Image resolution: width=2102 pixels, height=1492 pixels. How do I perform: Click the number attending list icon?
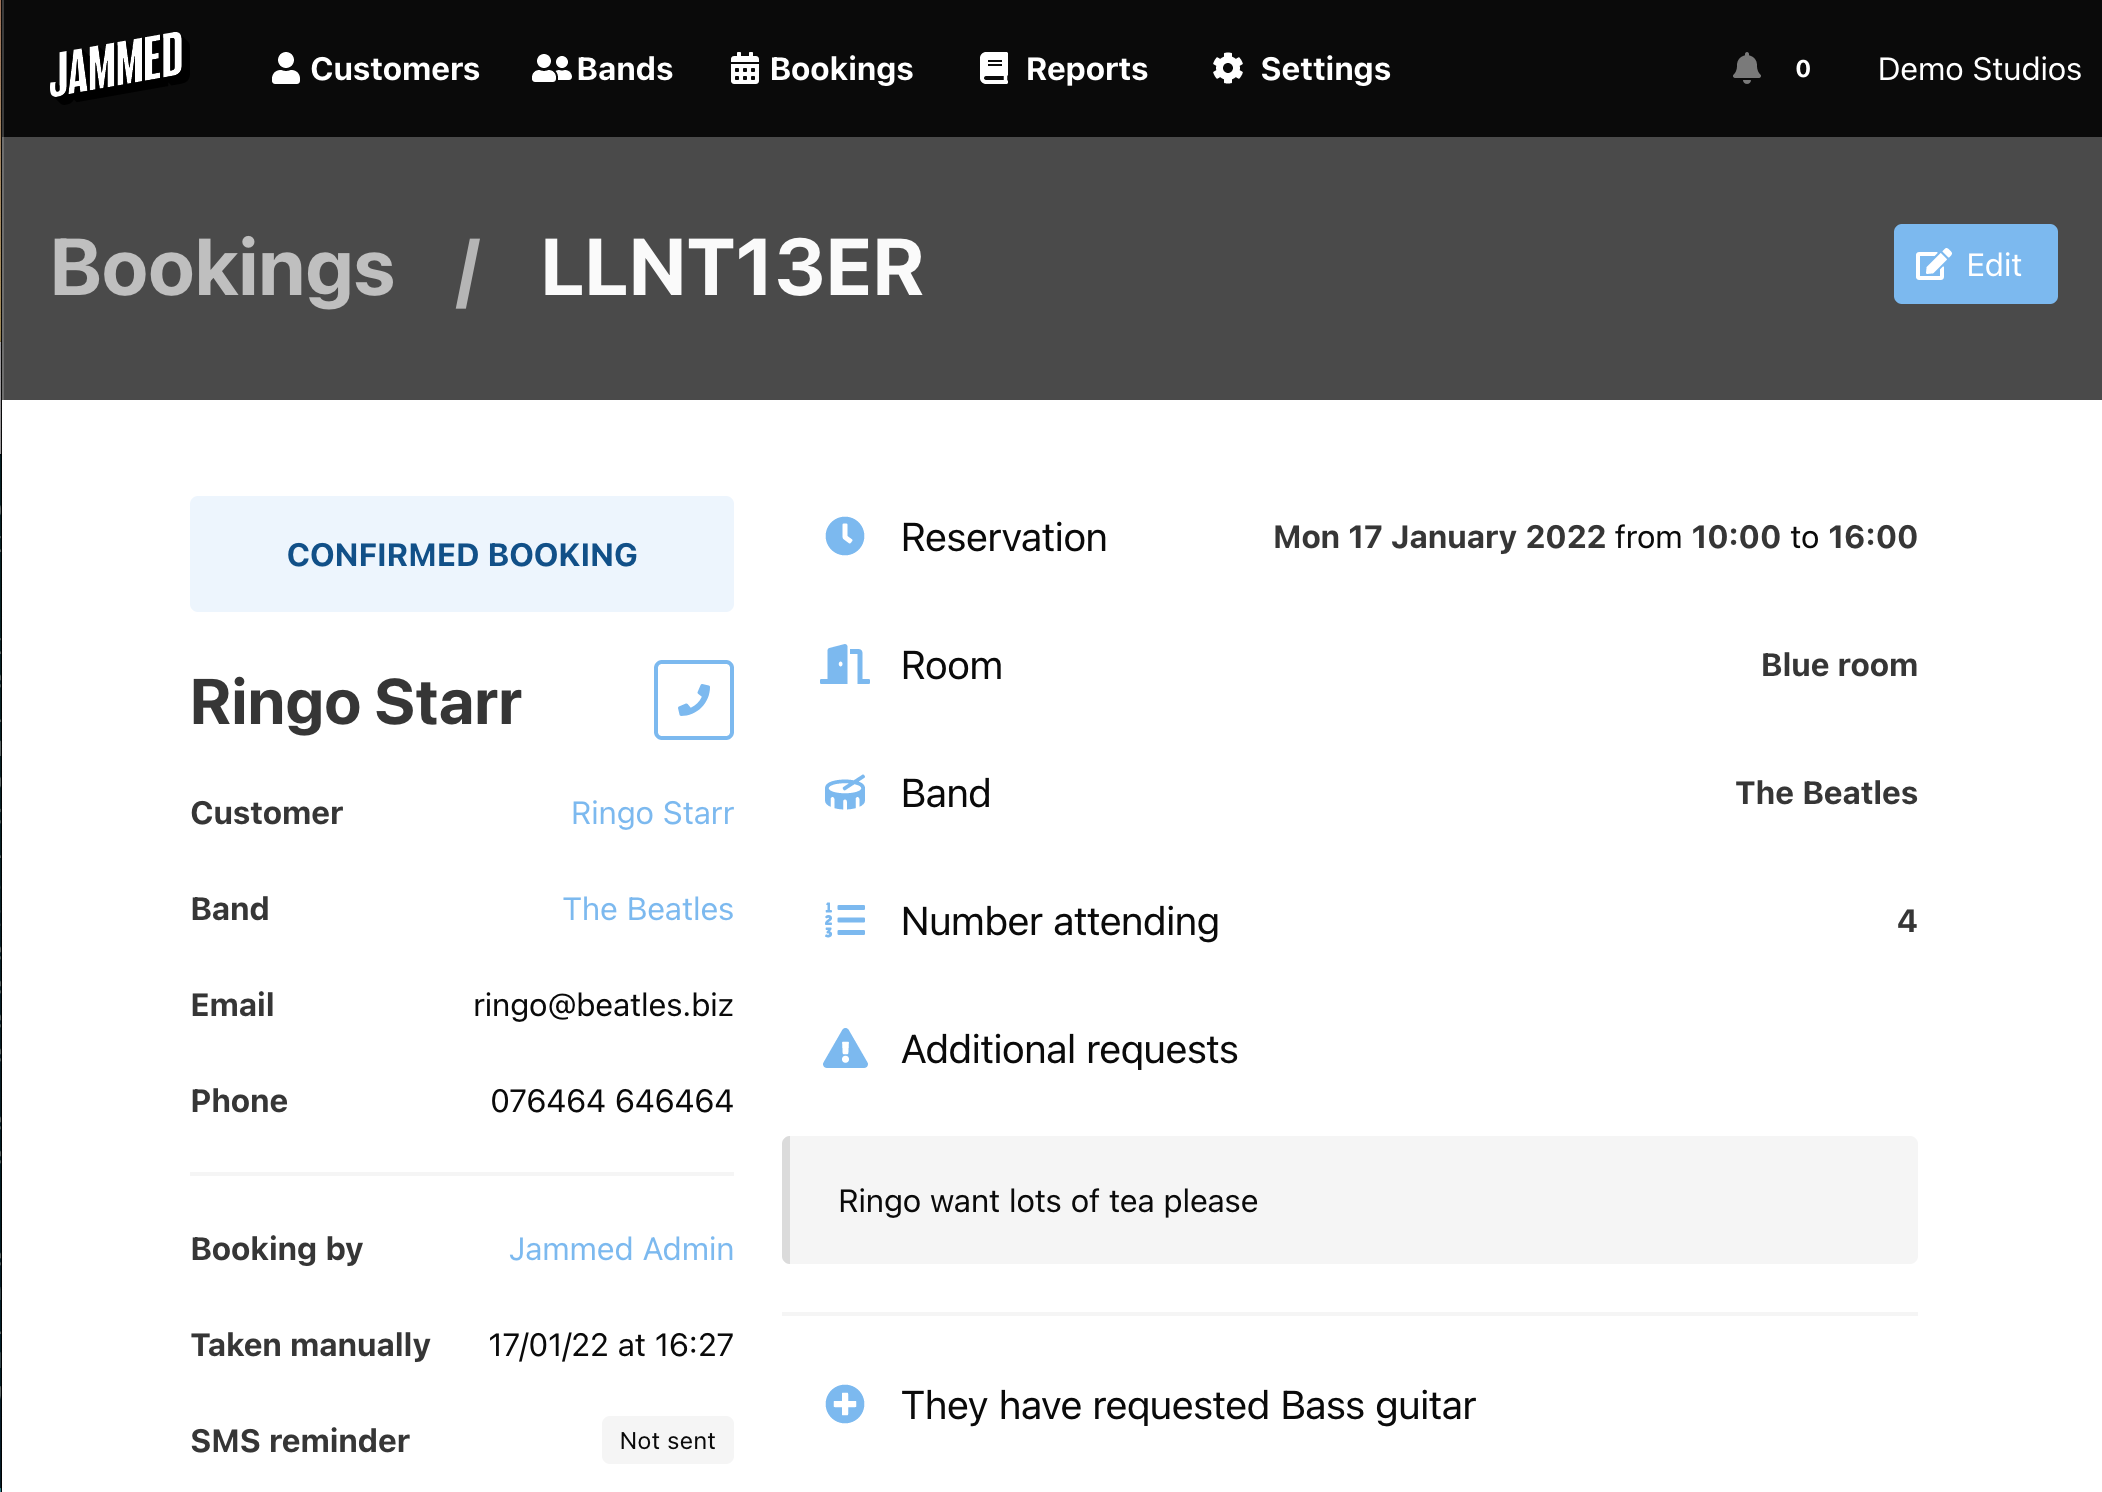[843, 920]
